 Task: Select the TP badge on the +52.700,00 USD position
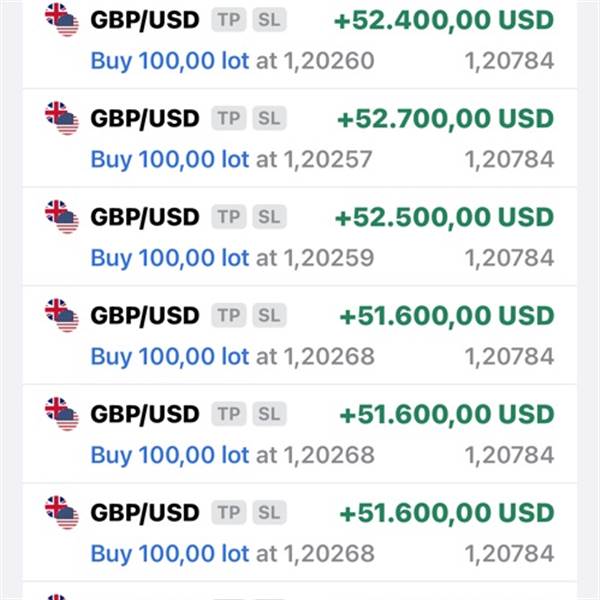pyautogui.click(x=229, y=118)
